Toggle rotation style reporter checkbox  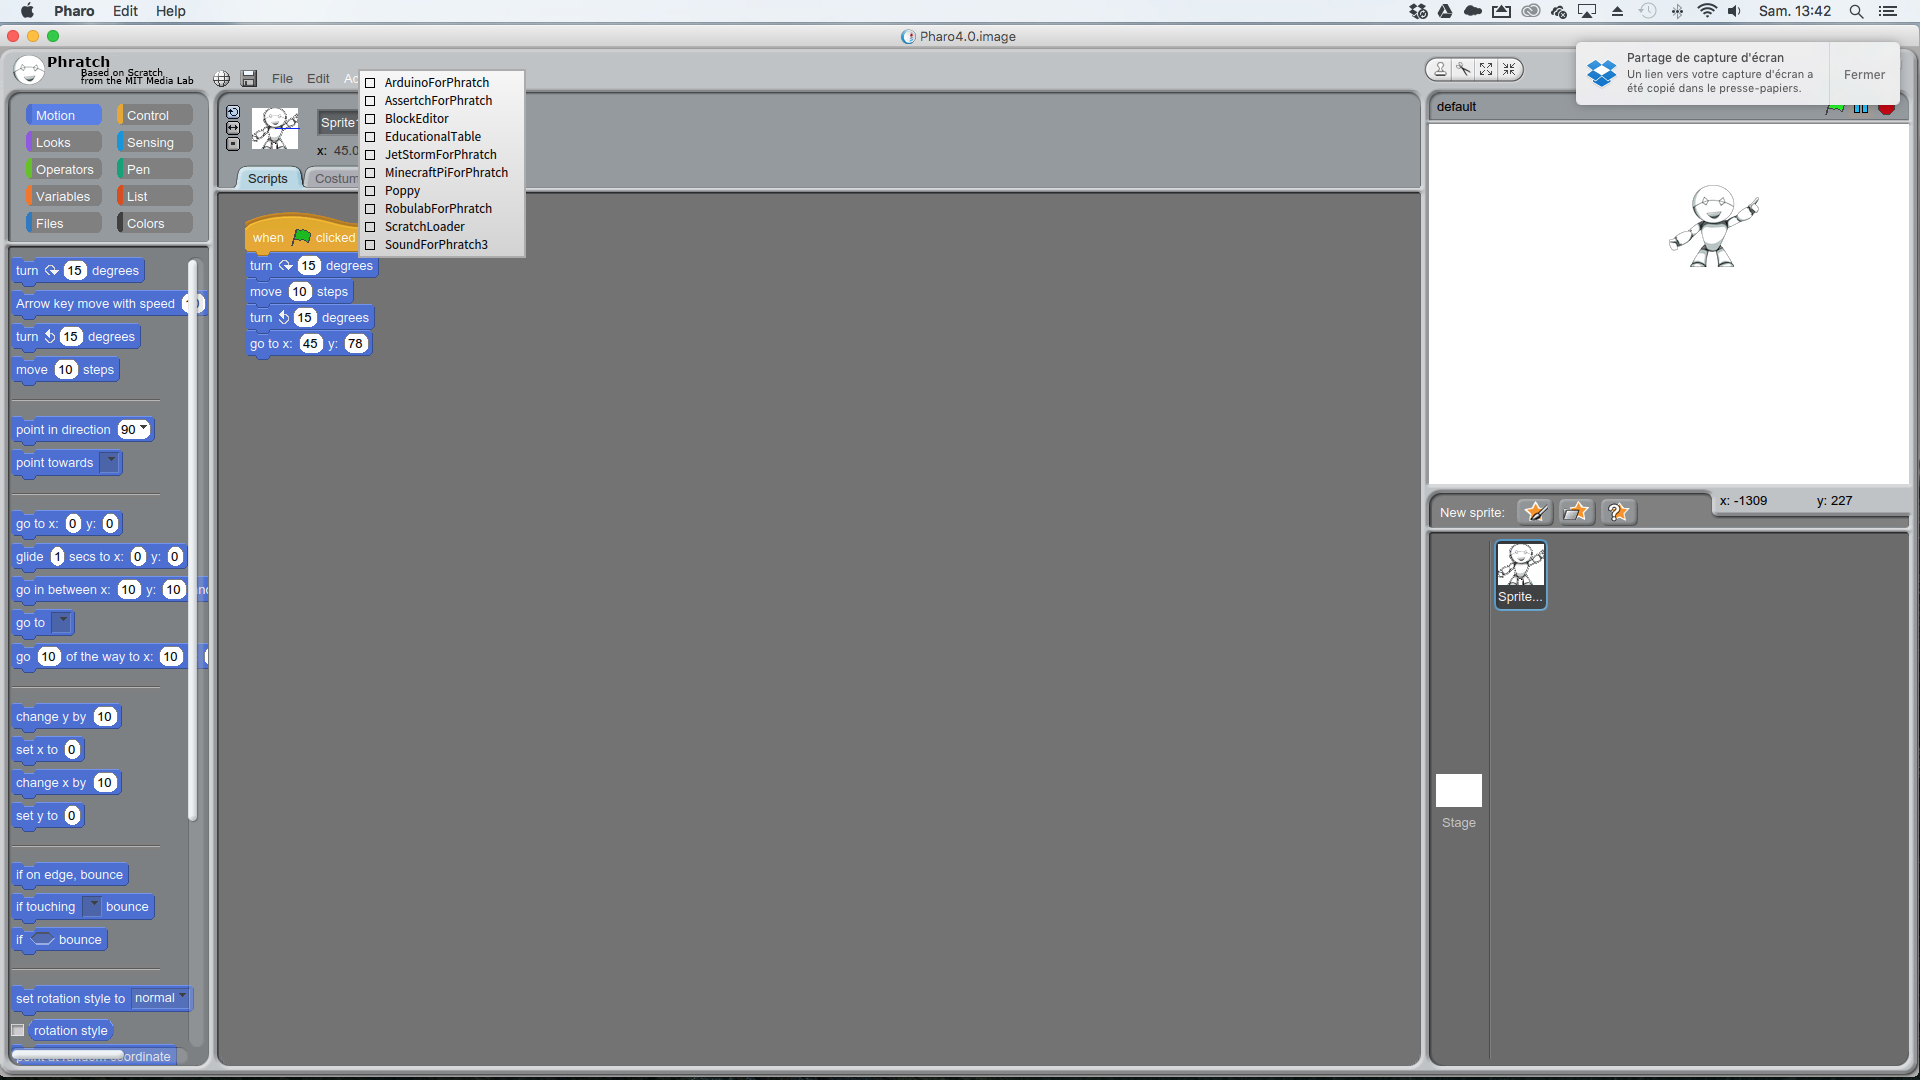(x=18, y=1031)
